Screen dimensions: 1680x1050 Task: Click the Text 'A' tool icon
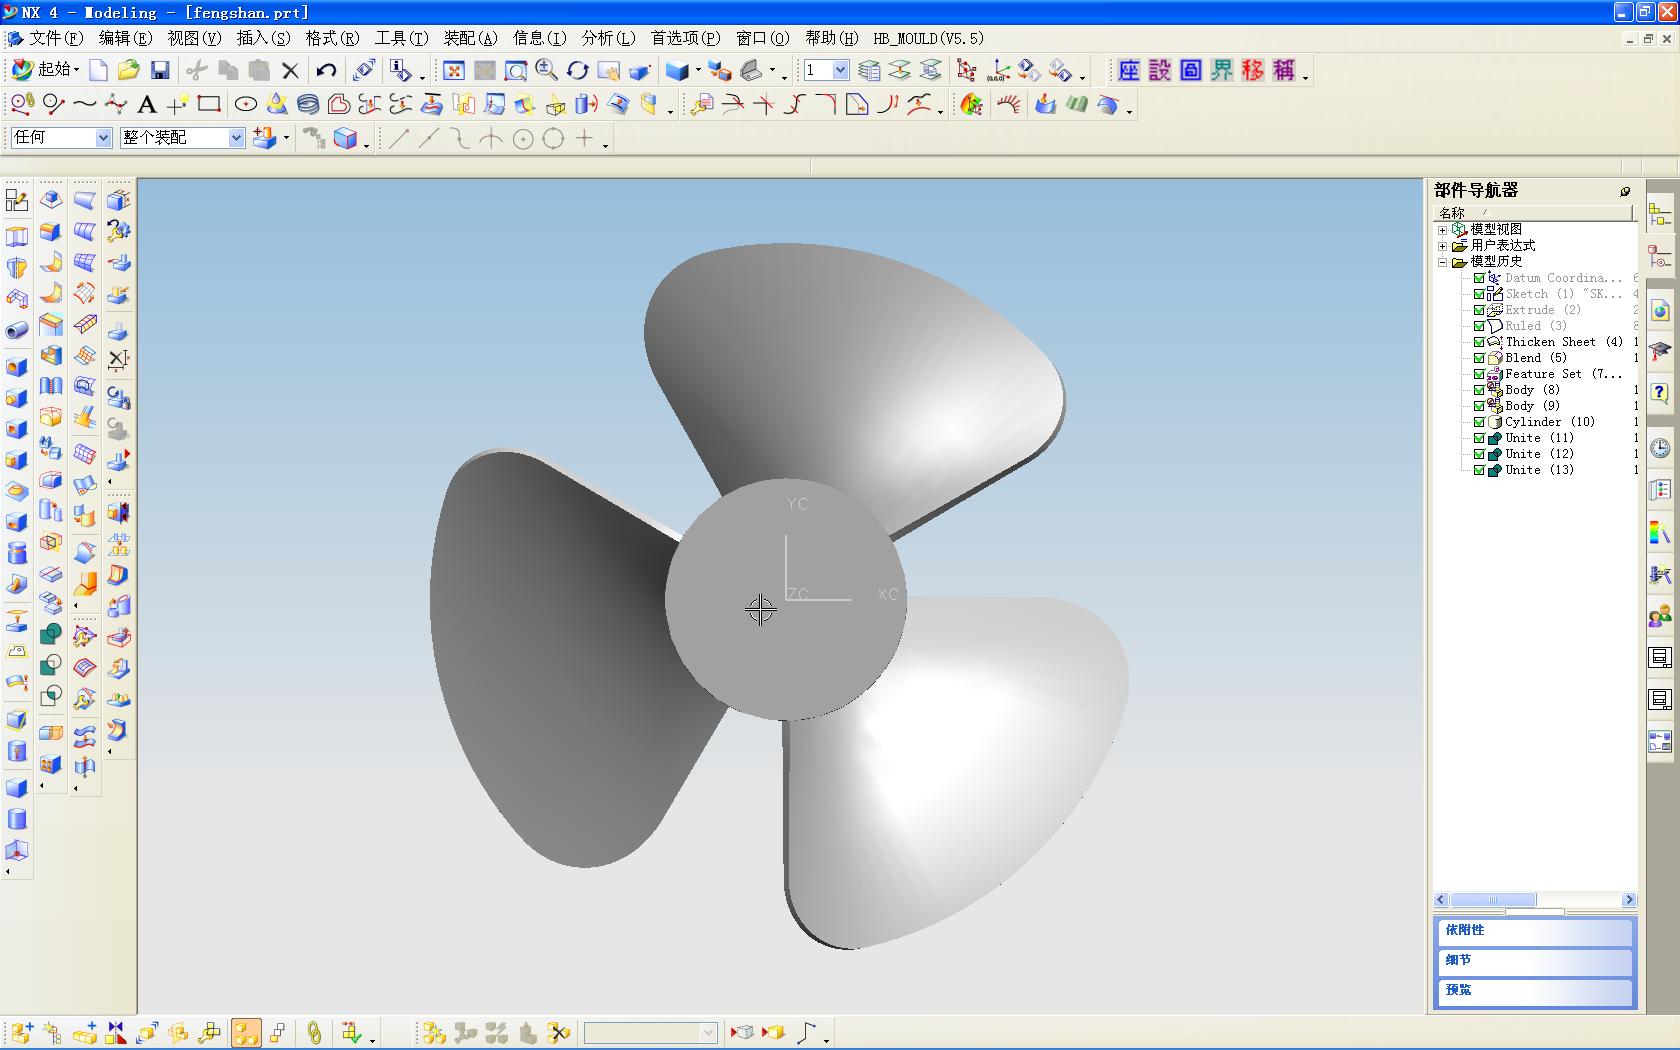click(147, 104)
